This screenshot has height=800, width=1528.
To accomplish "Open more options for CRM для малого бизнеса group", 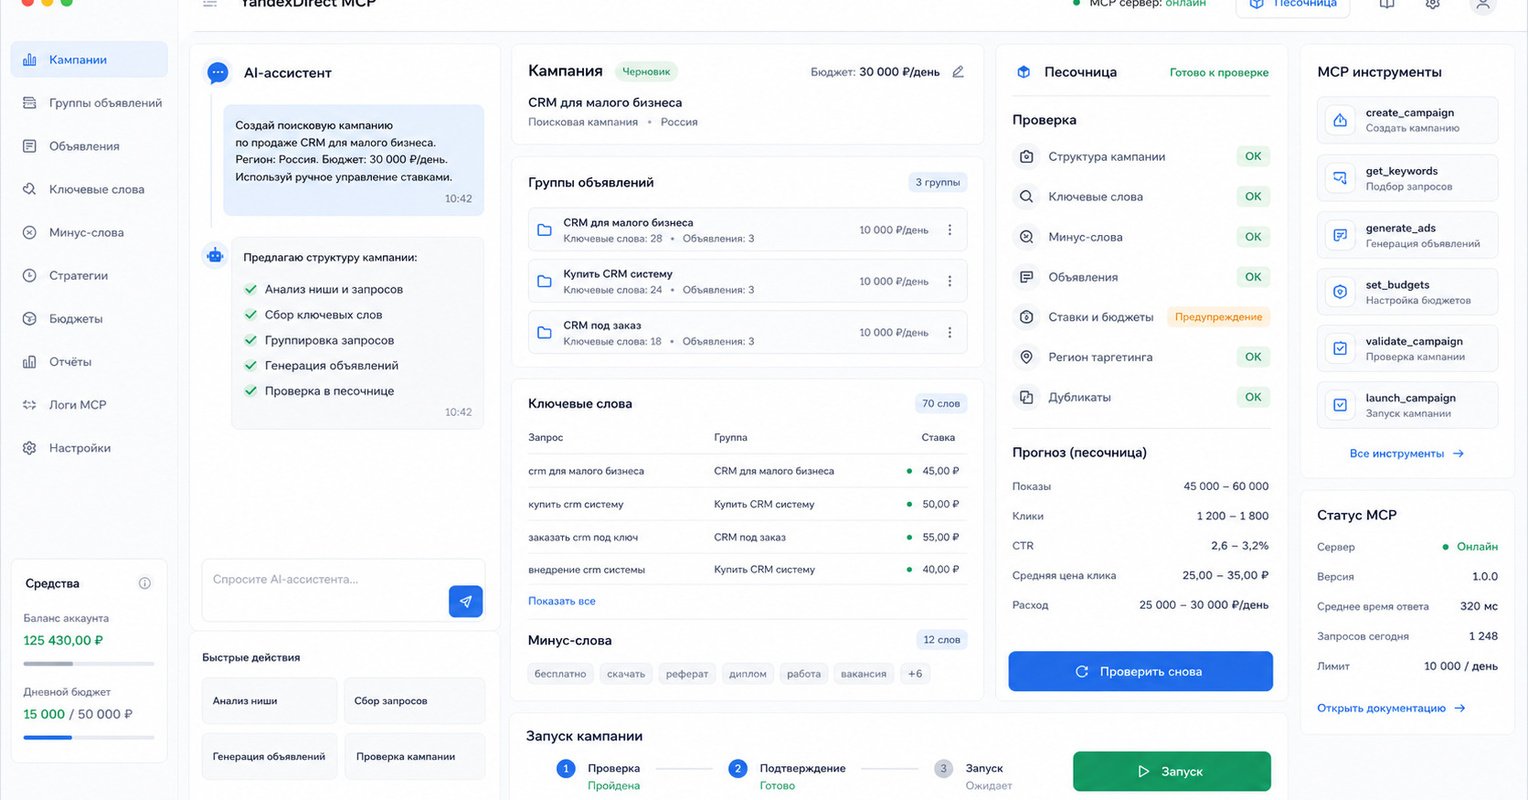I will pos(950,230).
